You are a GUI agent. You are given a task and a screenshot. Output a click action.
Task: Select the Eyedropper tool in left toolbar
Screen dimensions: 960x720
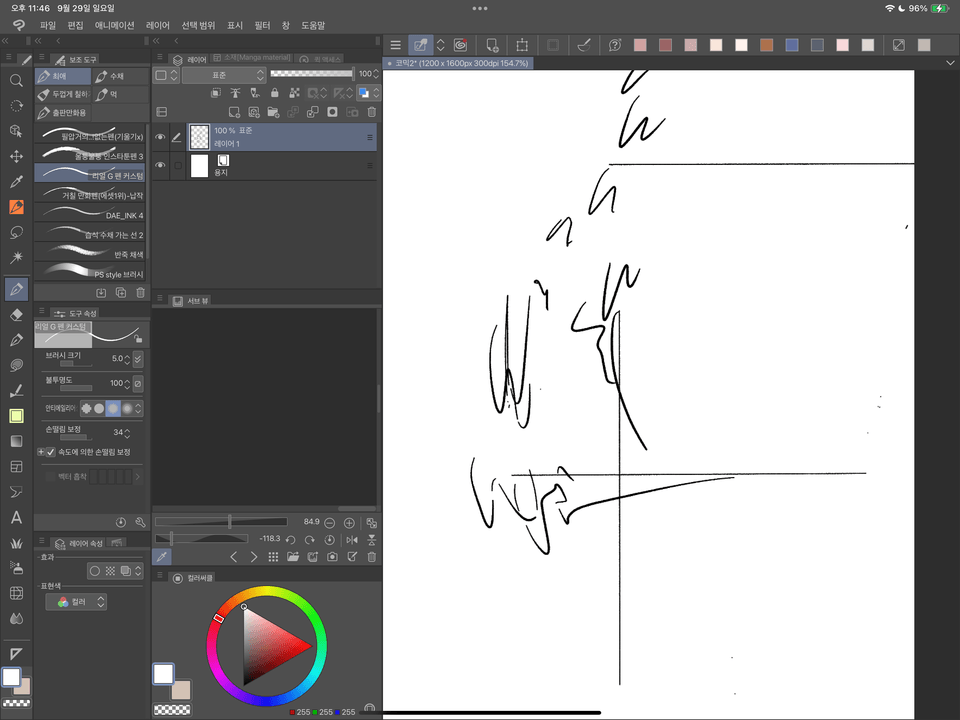[15, 183]
